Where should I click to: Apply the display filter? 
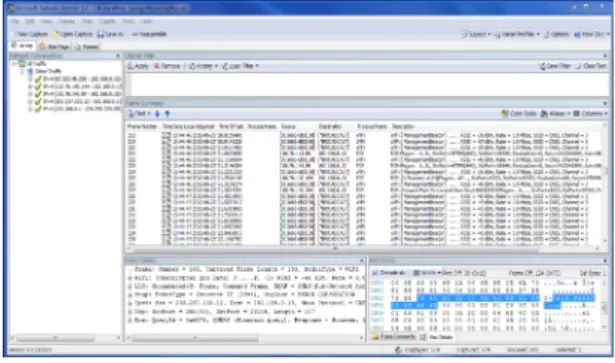pos(138,66)
